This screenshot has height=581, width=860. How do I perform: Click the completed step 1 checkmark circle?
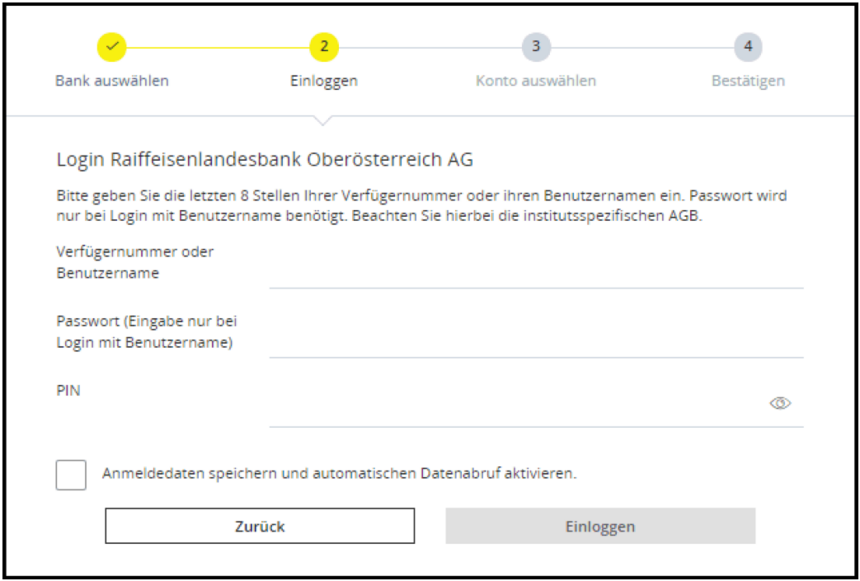pos(112,47)
